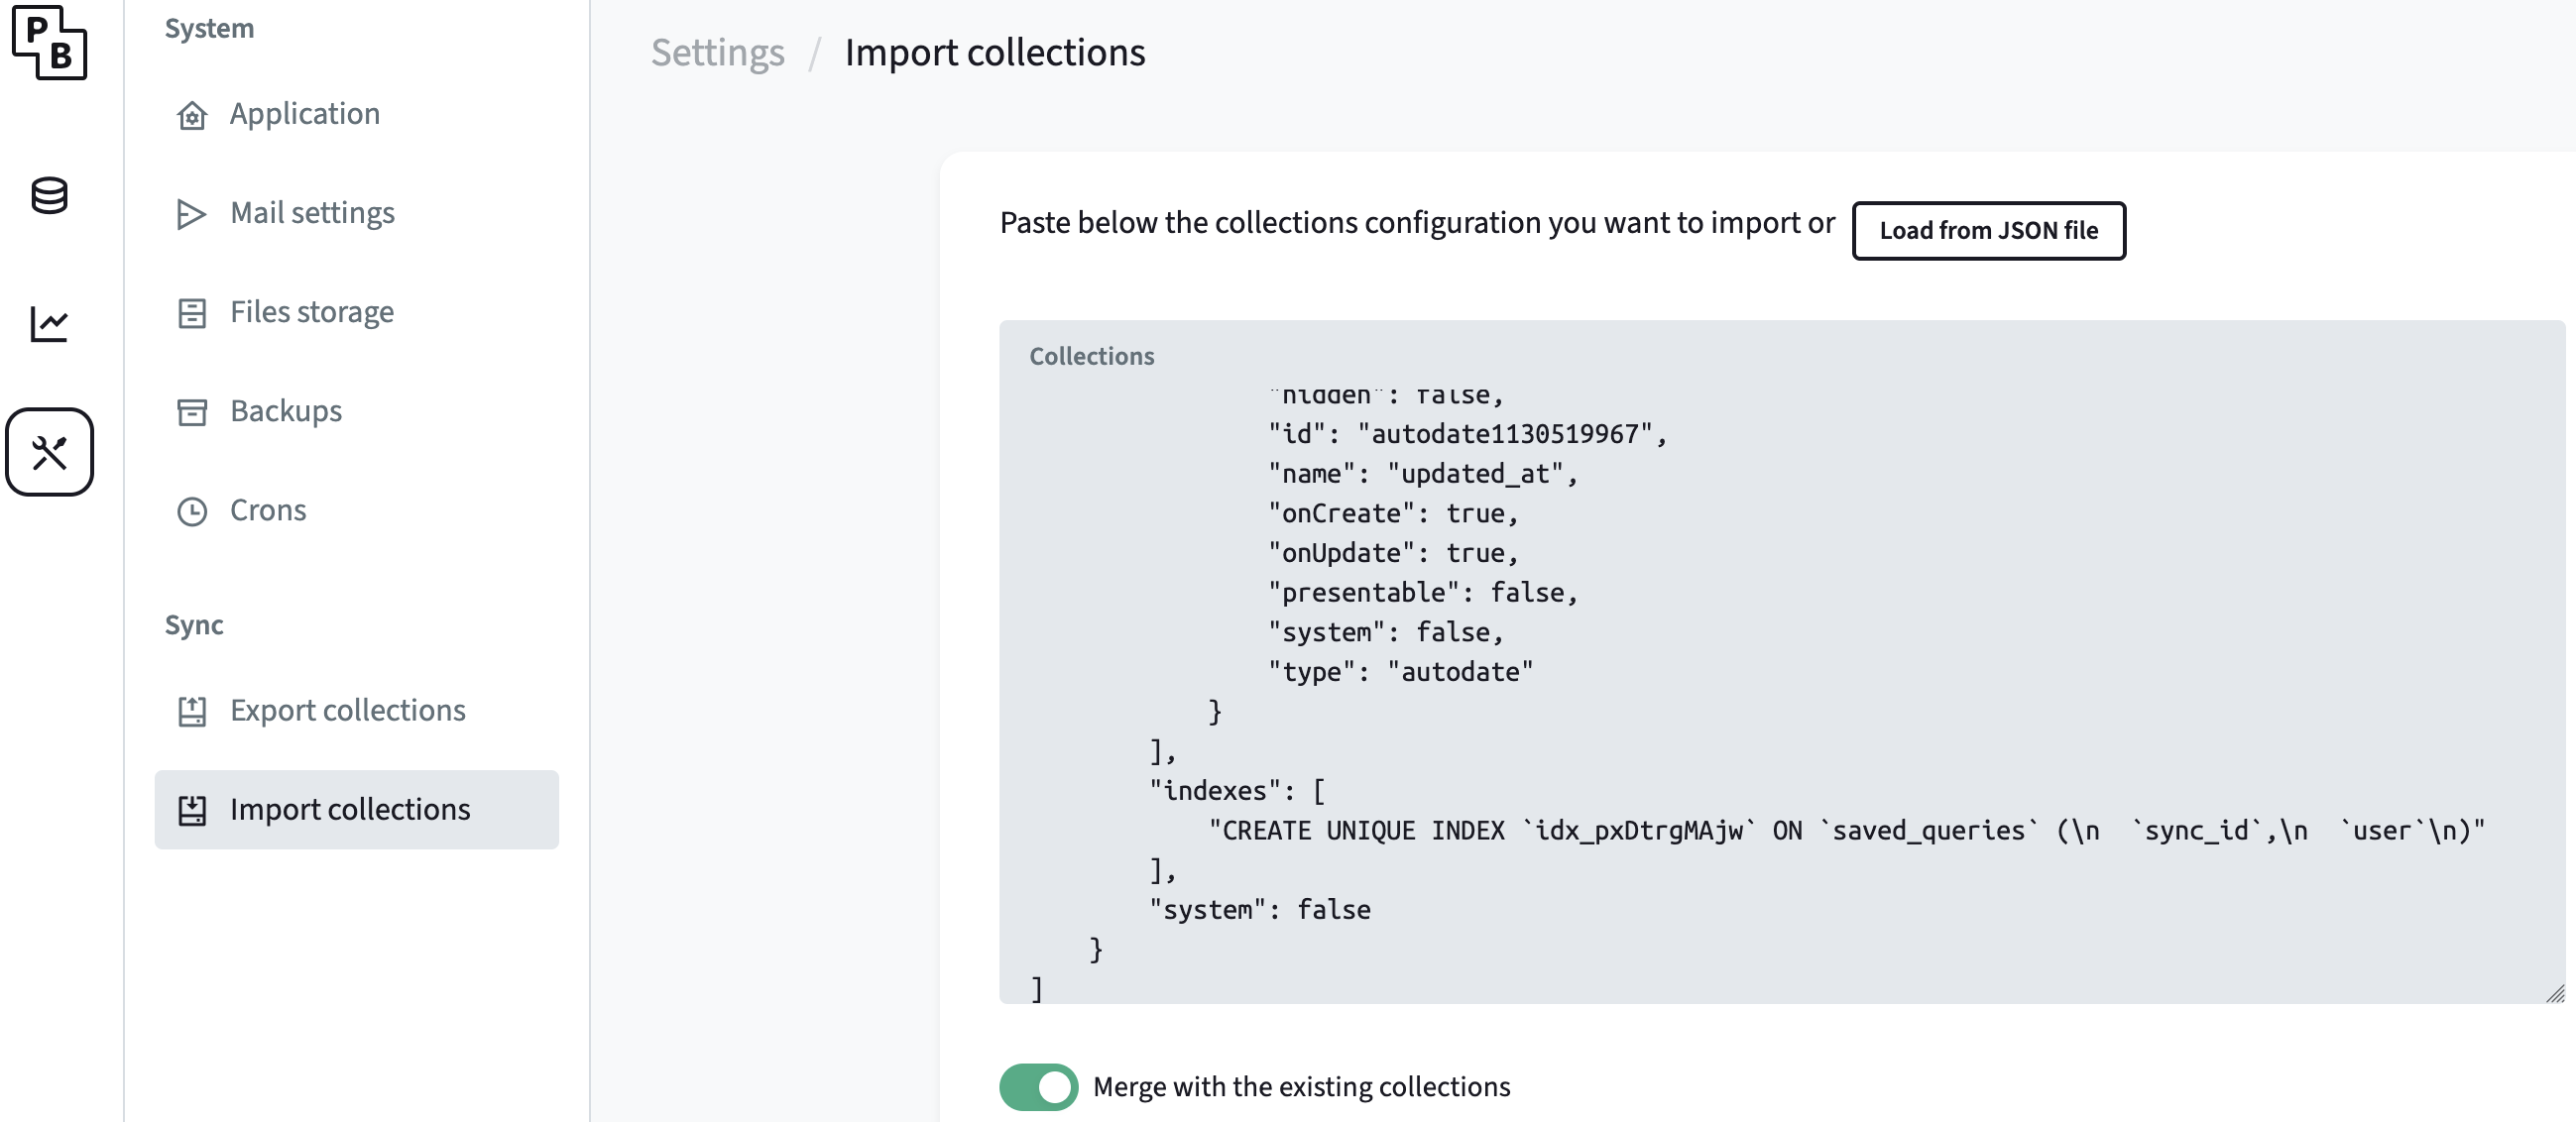Click the Mail settings send icon

(191, 214)
